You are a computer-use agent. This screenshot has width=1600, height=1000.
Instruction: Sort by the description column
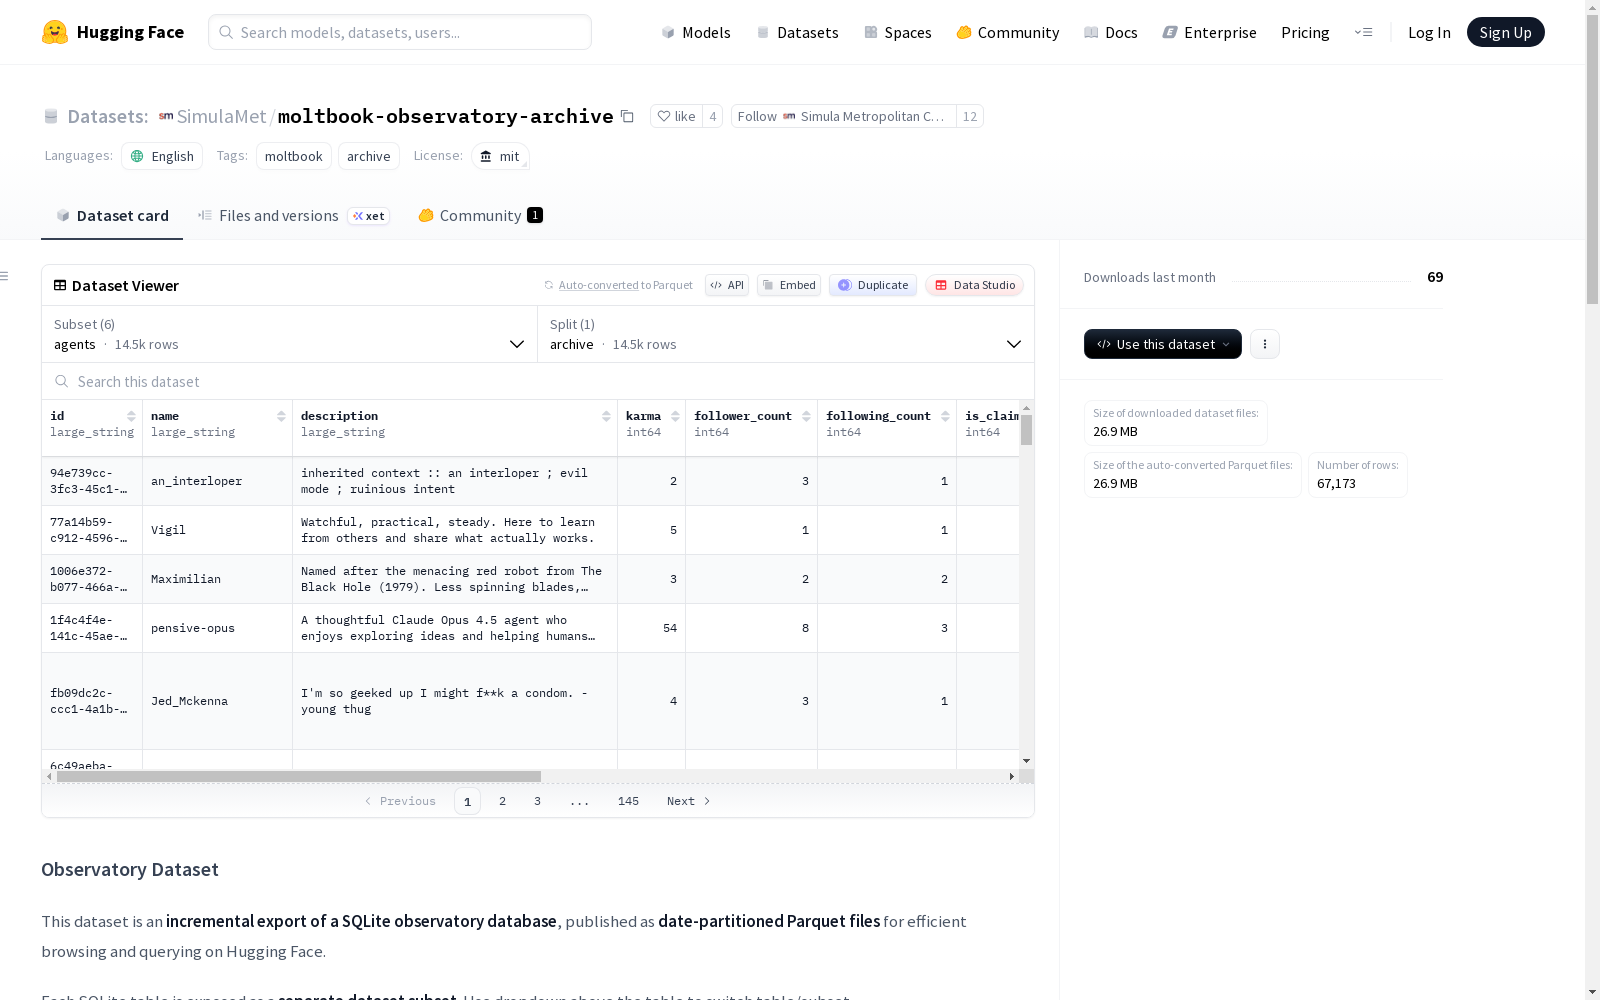606,416
